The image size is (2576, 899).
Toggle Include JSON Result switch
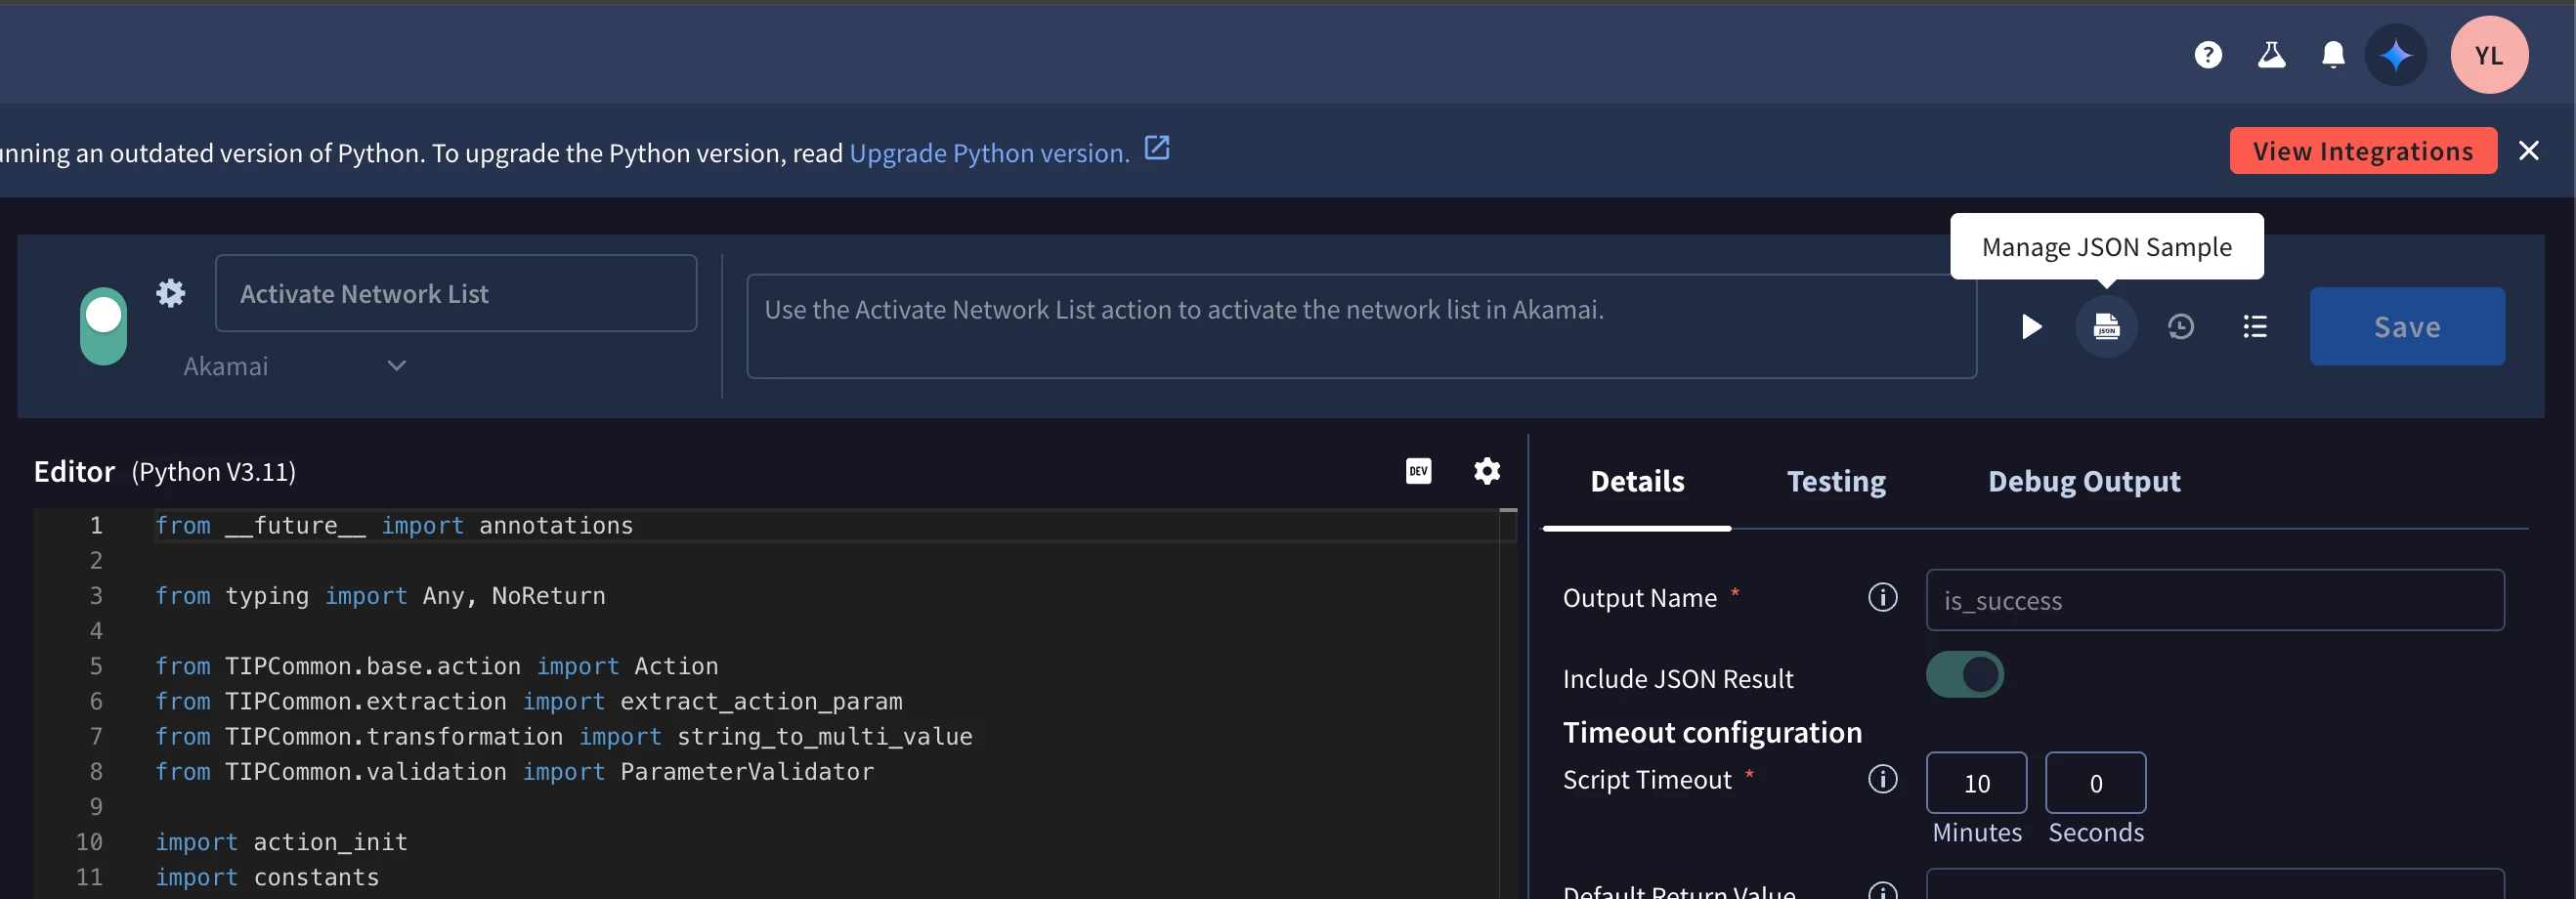1965,675
